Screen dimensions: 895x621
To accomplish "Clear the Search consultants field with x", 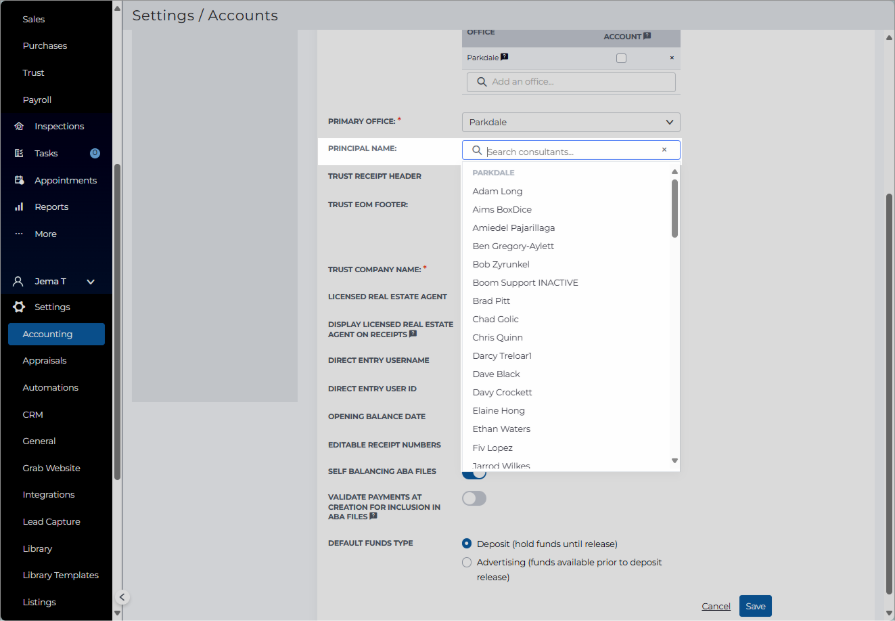I will (x=664, y=150).
